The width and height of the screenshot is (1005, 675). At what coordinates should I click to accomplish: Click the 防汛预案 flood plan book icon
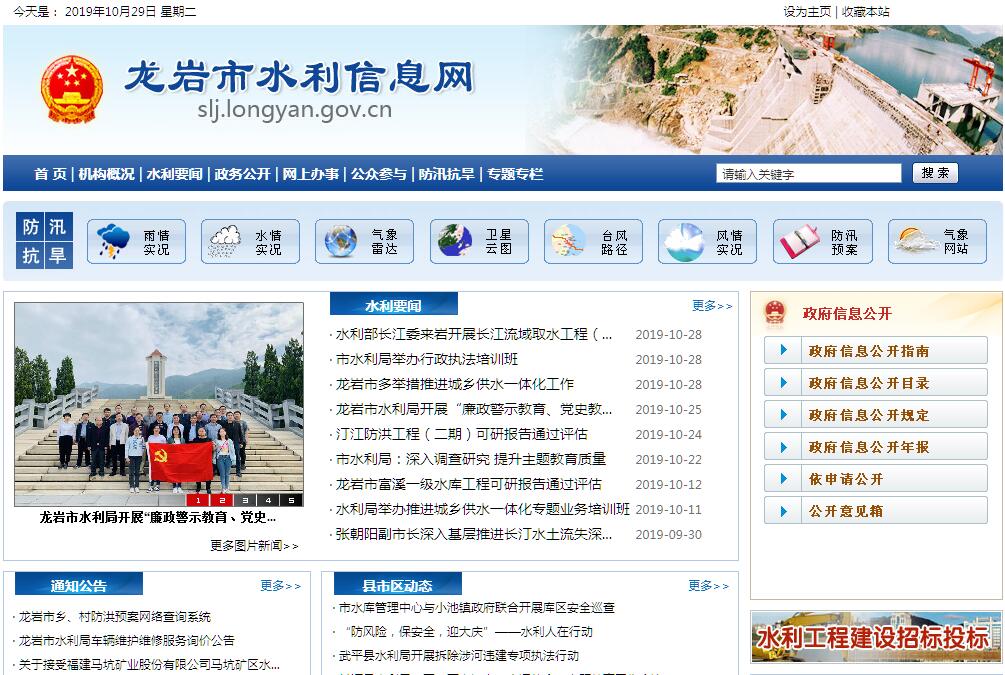[799, 241]
